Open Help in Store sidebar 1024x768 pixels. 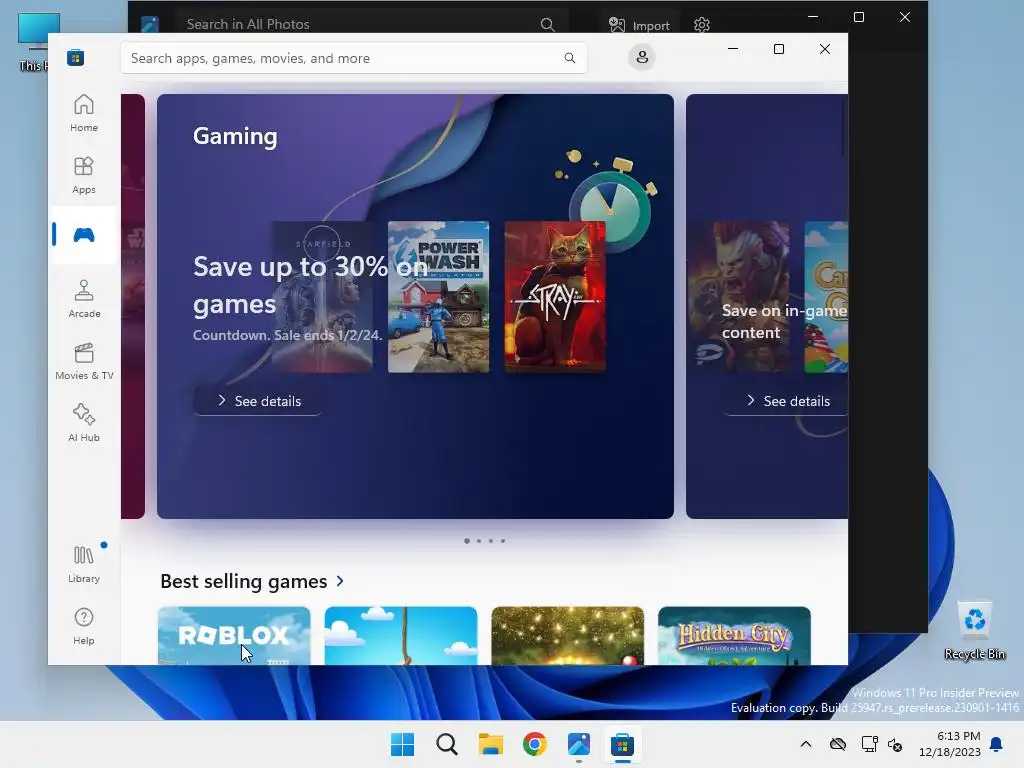coord(84,626)
